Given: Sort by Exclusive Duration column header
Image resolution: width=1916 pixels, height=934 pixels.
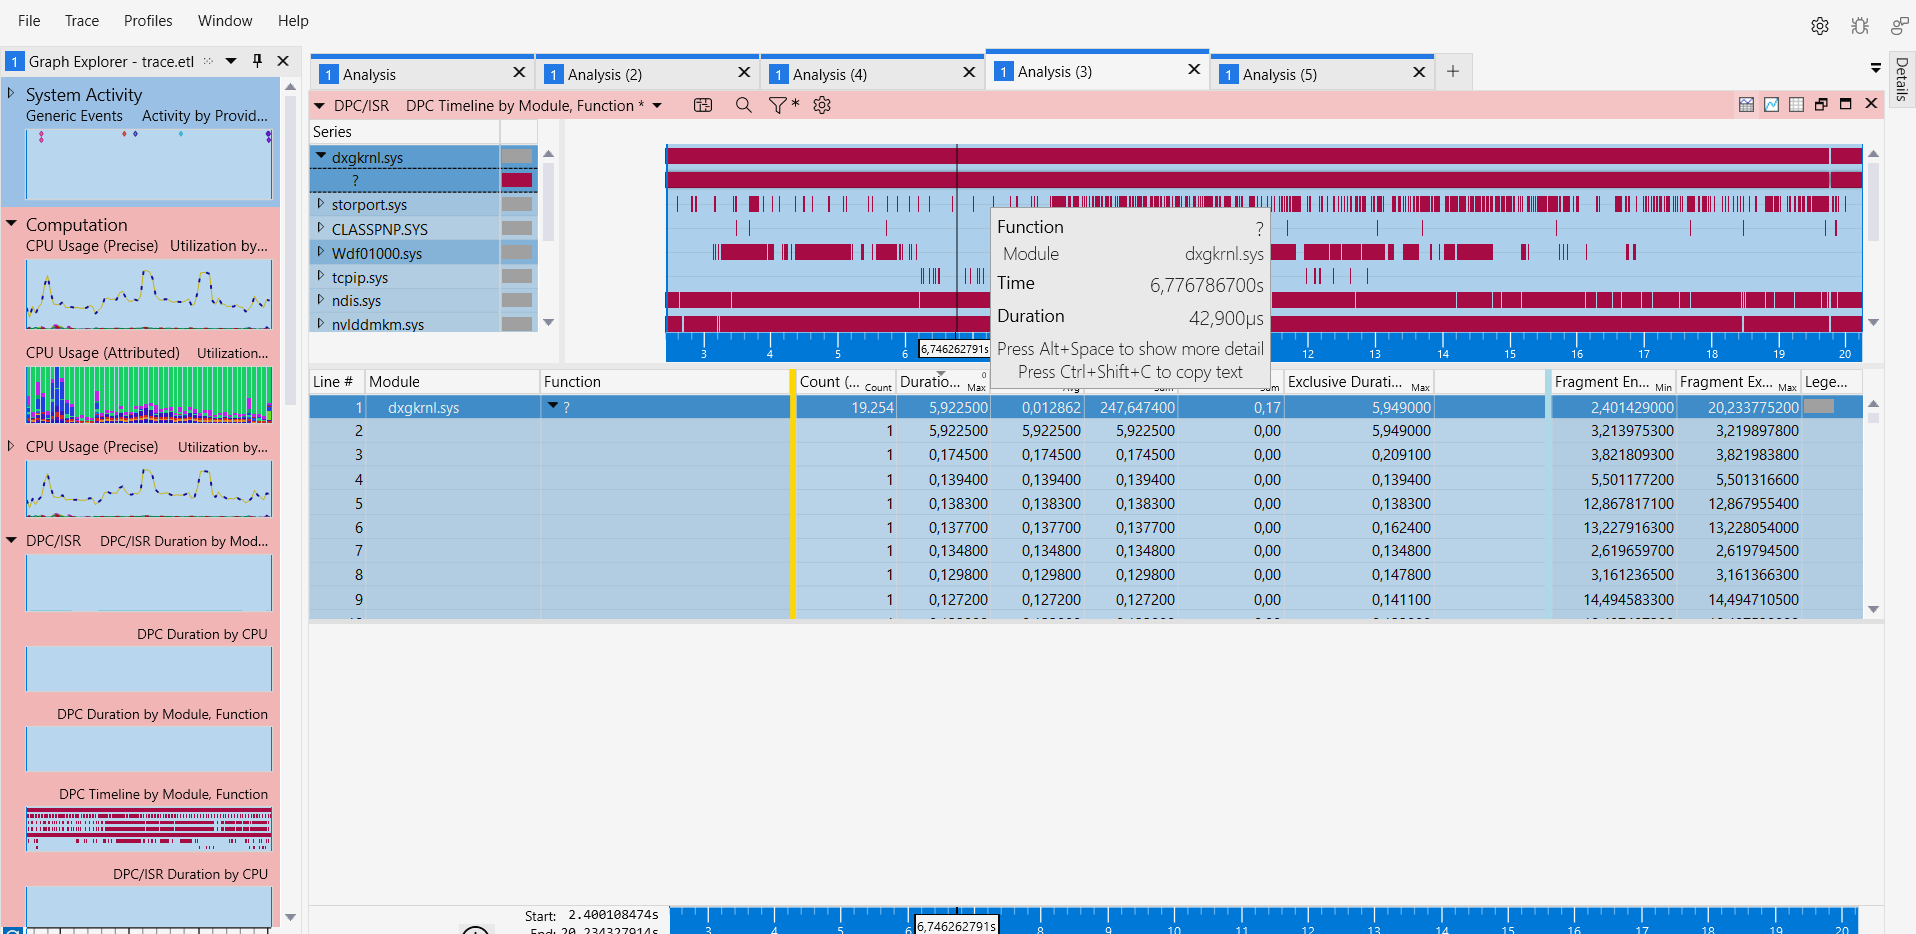Looking at the screenshot, I should coord(1358,381).
